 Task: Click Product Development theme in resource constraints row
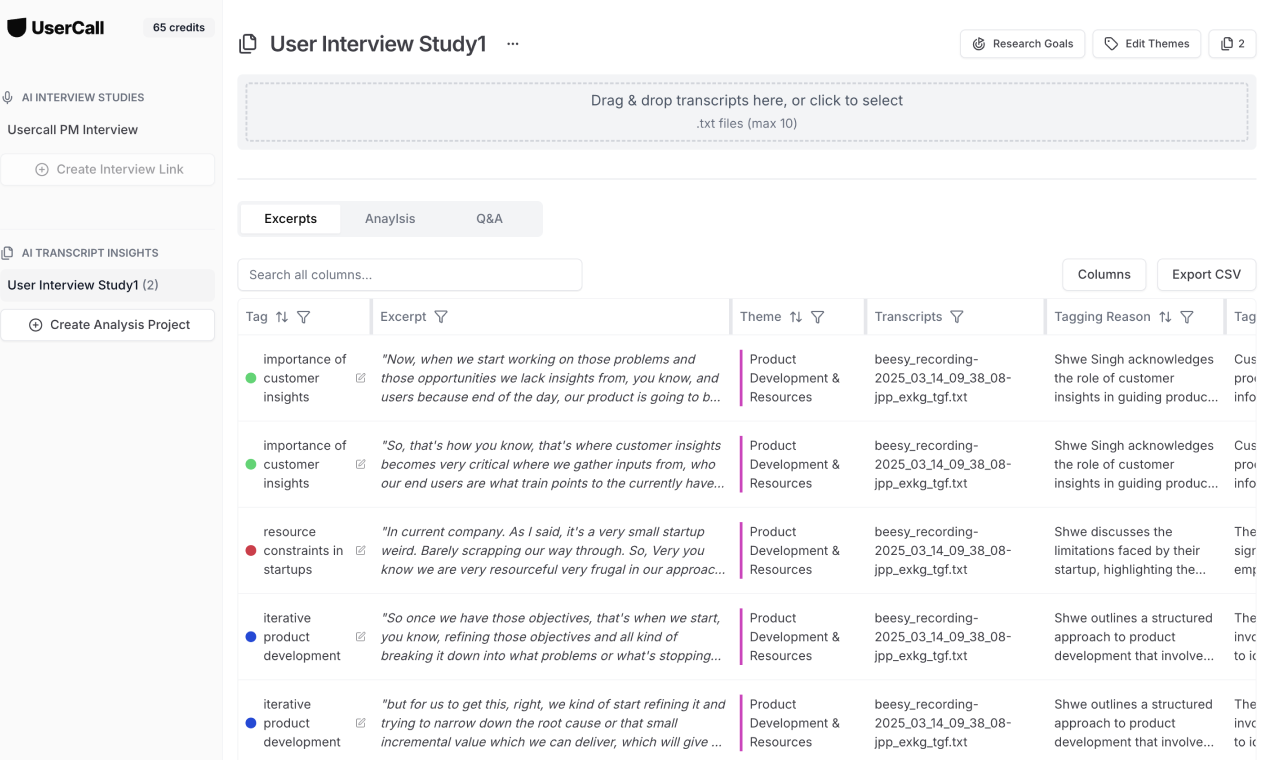point(795,551)
